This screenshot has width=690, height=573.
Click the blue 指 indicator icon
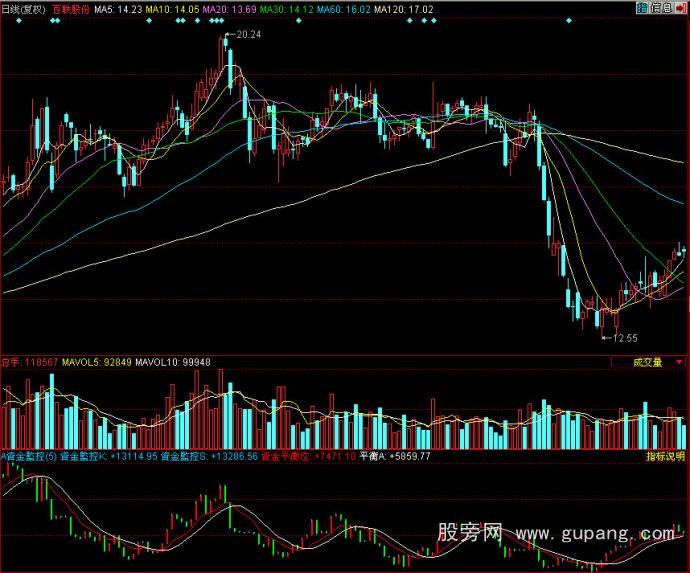click(644, 8)
